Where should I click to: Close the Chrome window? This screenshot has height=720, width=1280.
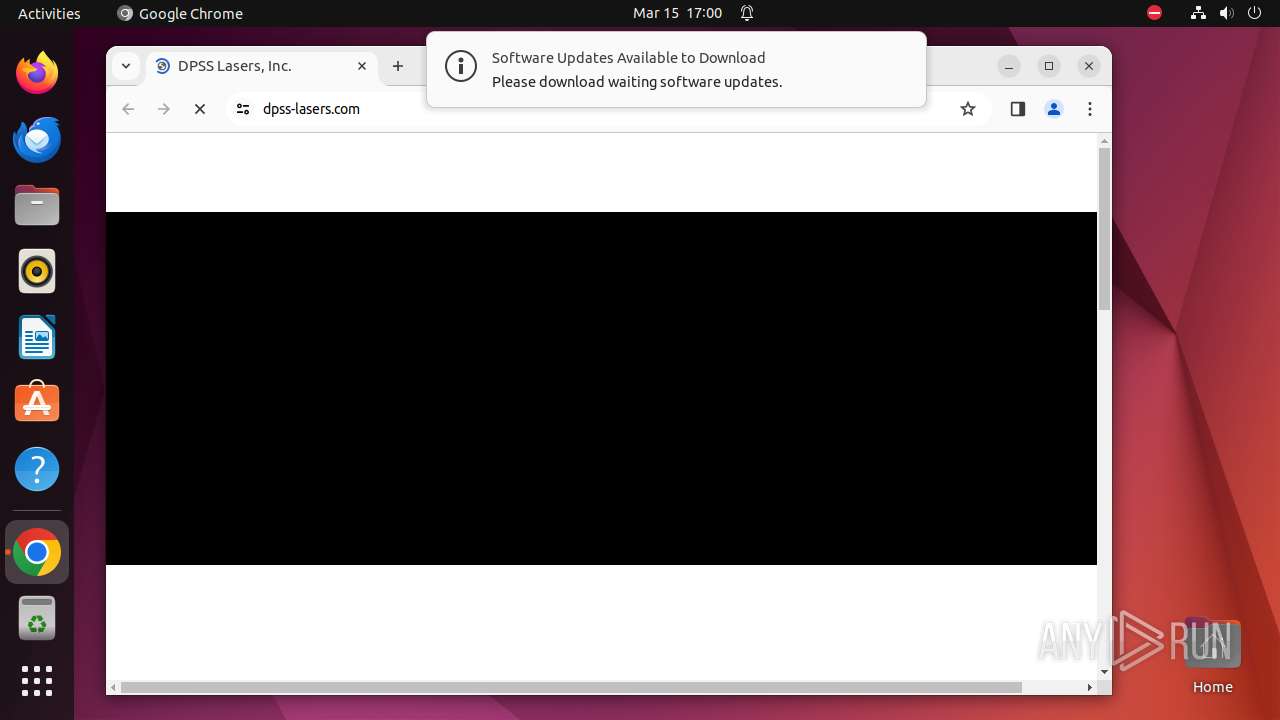tap(1089, 66)
